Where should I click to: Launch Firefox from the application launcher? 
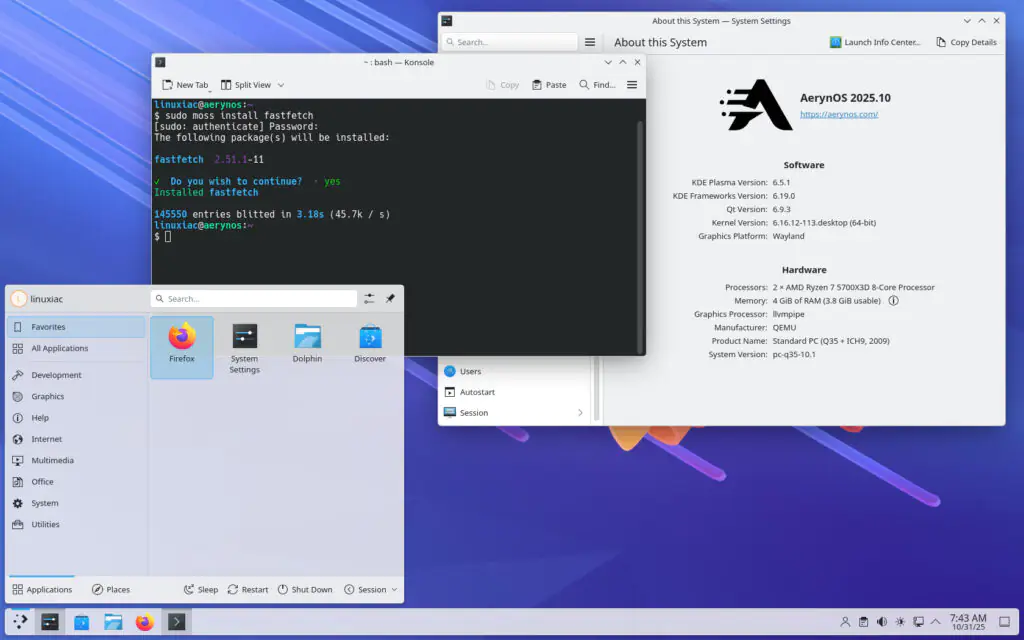(181, 340)
